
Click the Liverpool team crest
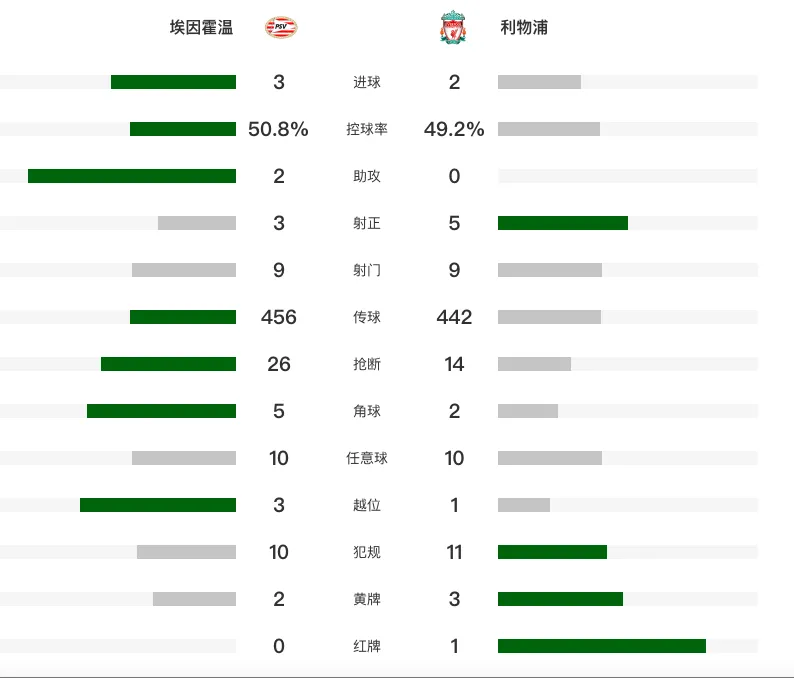click(x=453, y=27)
